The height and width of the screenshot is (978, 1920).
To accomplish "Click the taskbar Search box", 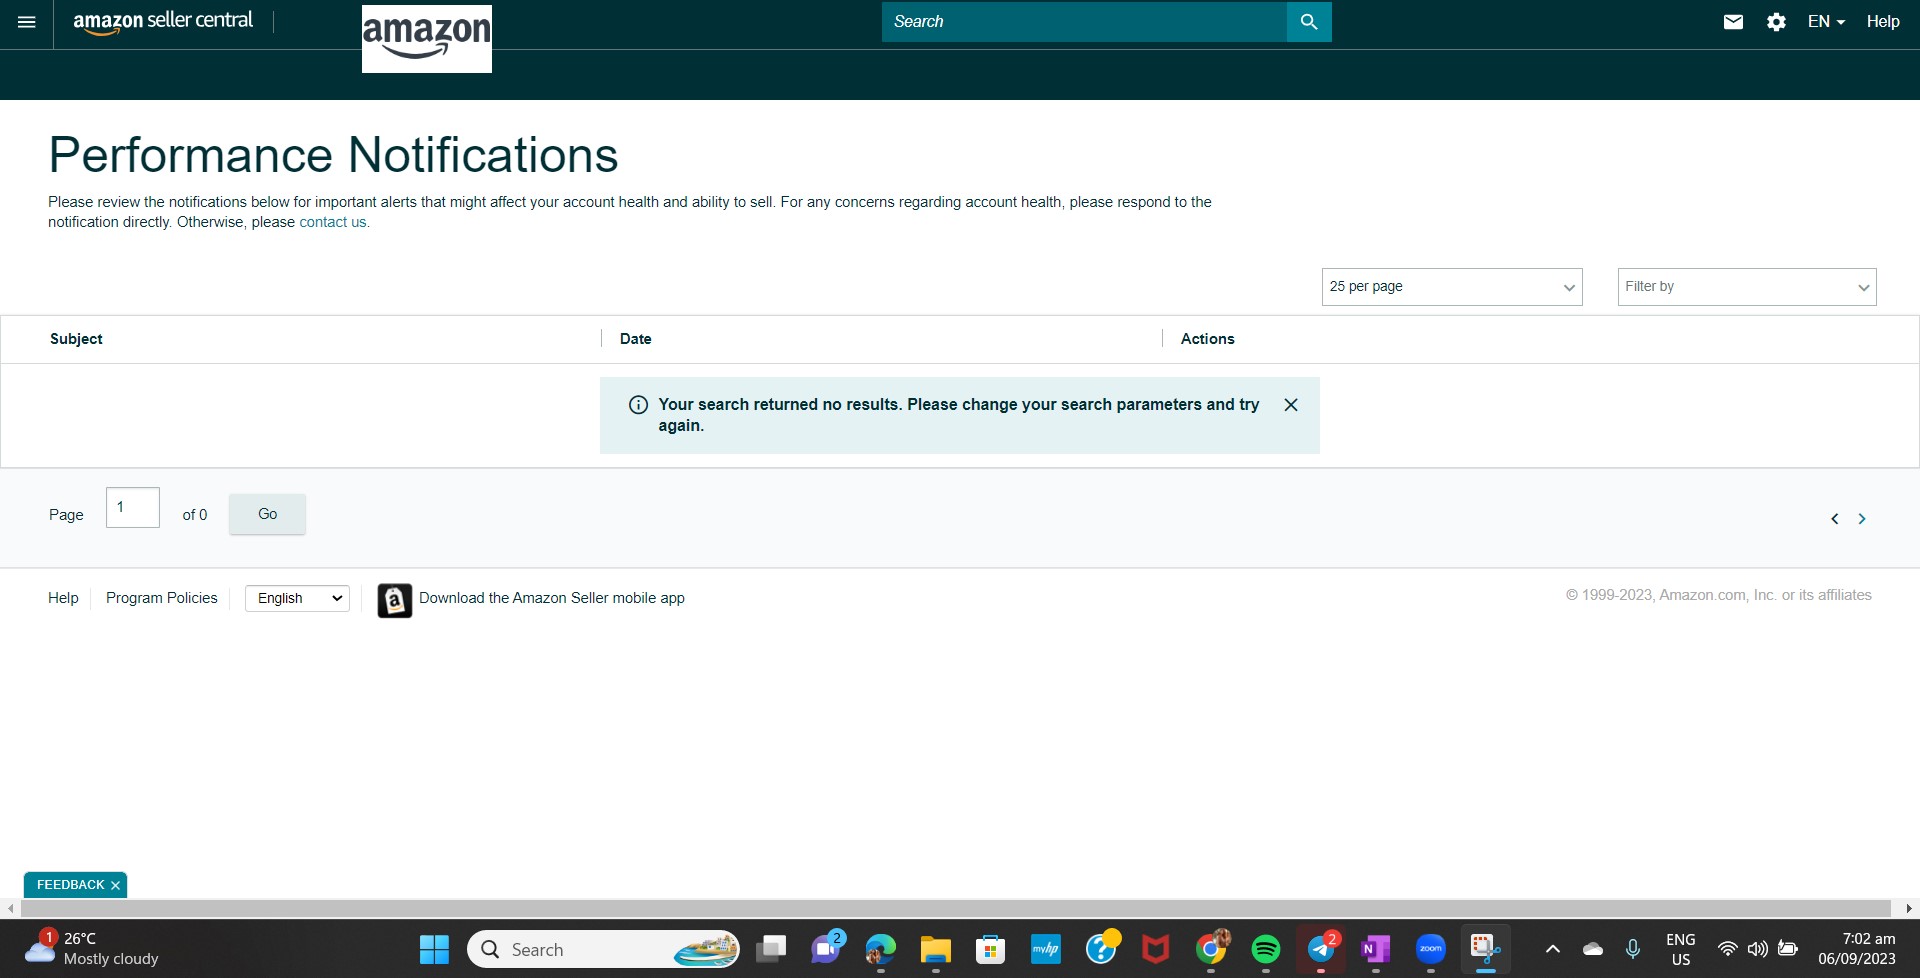I will point(604,949).
